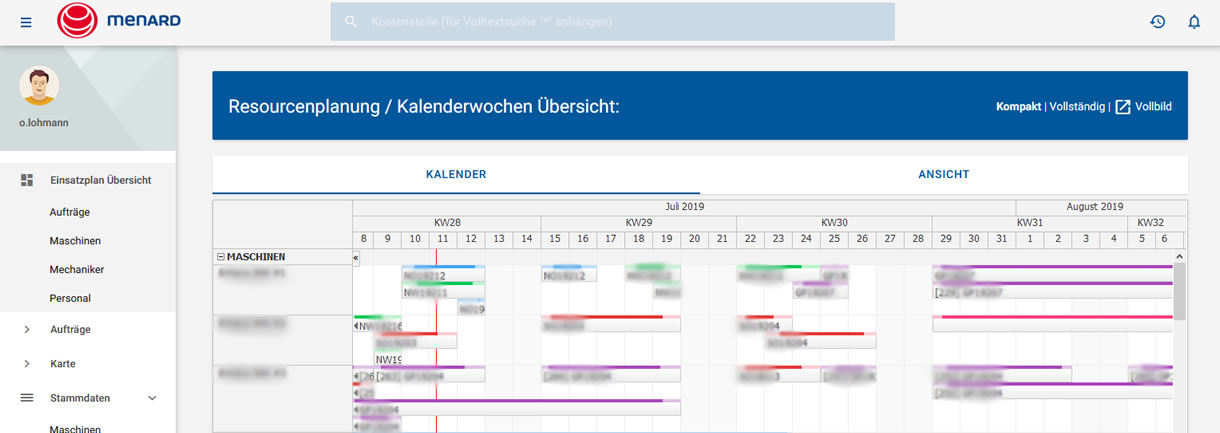Select Maschinen under Einsatzplan Übersicht
1220x433 pixels.
pos(75,241)
